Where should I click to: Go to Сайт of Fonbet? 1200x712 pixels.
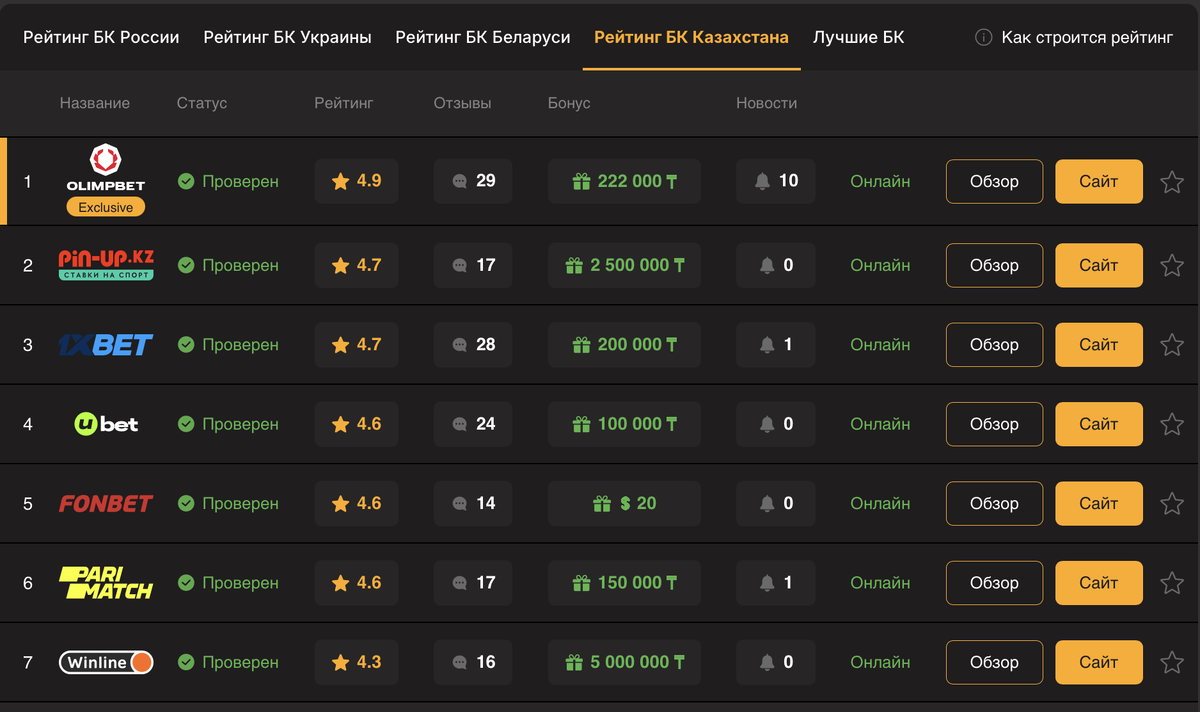click(x=1099, y=503)
